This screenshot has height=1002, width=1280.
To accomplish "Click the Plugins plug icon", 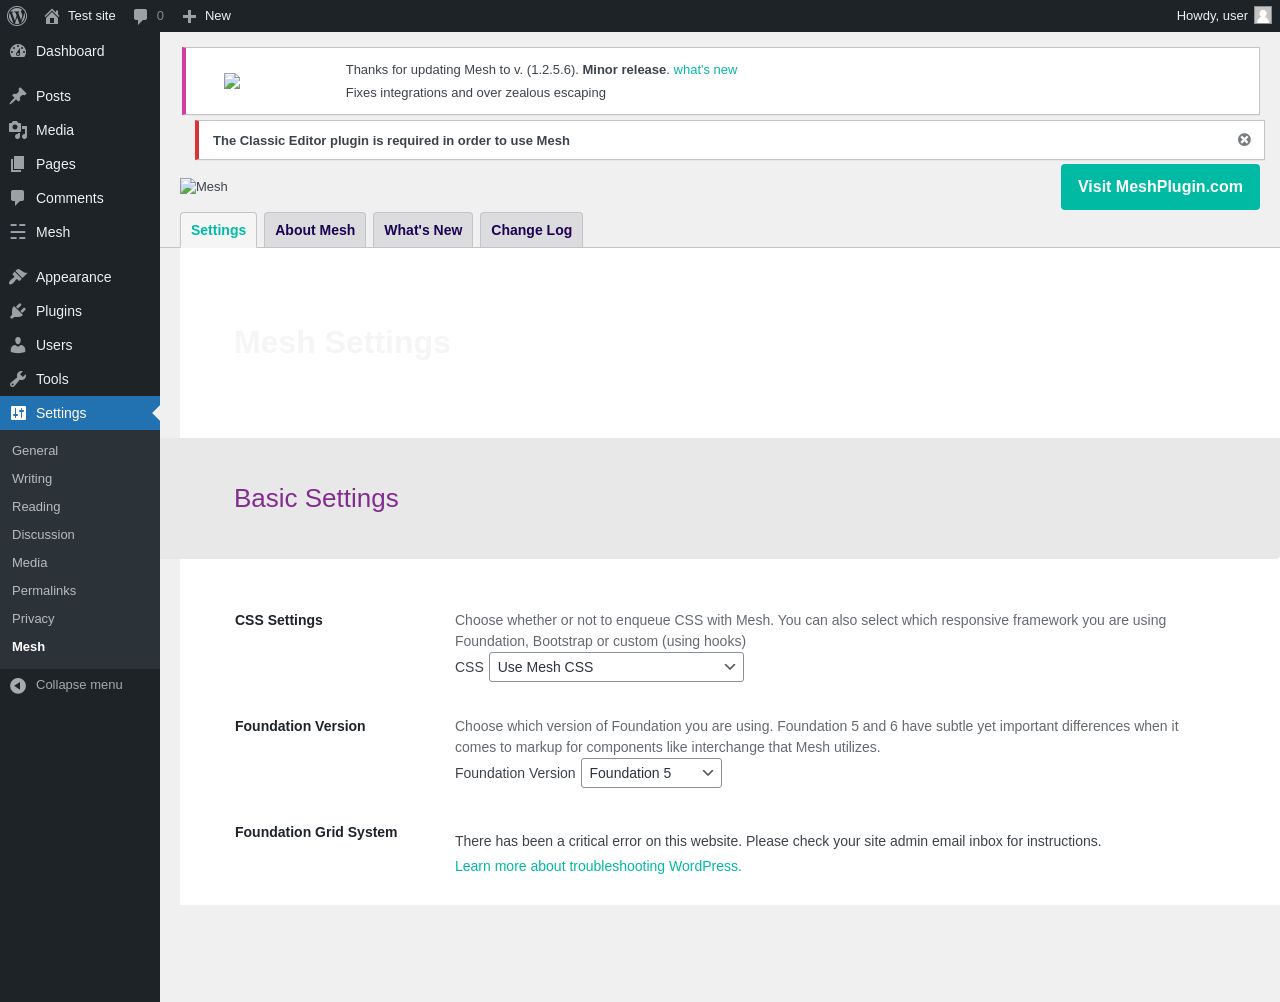I will click(18, 311).
